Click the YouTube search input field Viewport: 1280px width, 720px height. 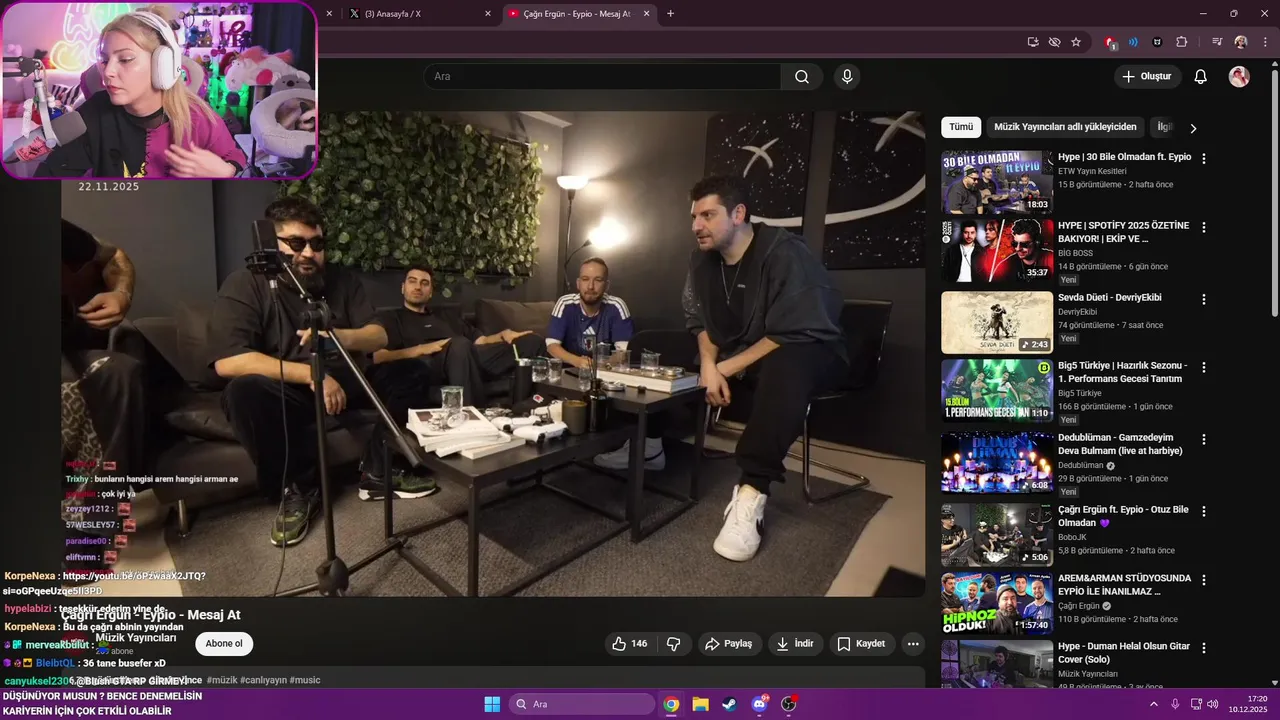602,77
